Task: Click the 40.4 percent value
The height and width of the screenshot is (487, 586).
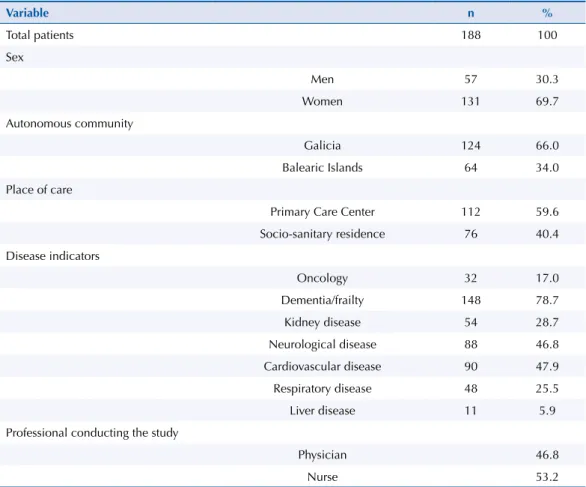Action: 547,234
